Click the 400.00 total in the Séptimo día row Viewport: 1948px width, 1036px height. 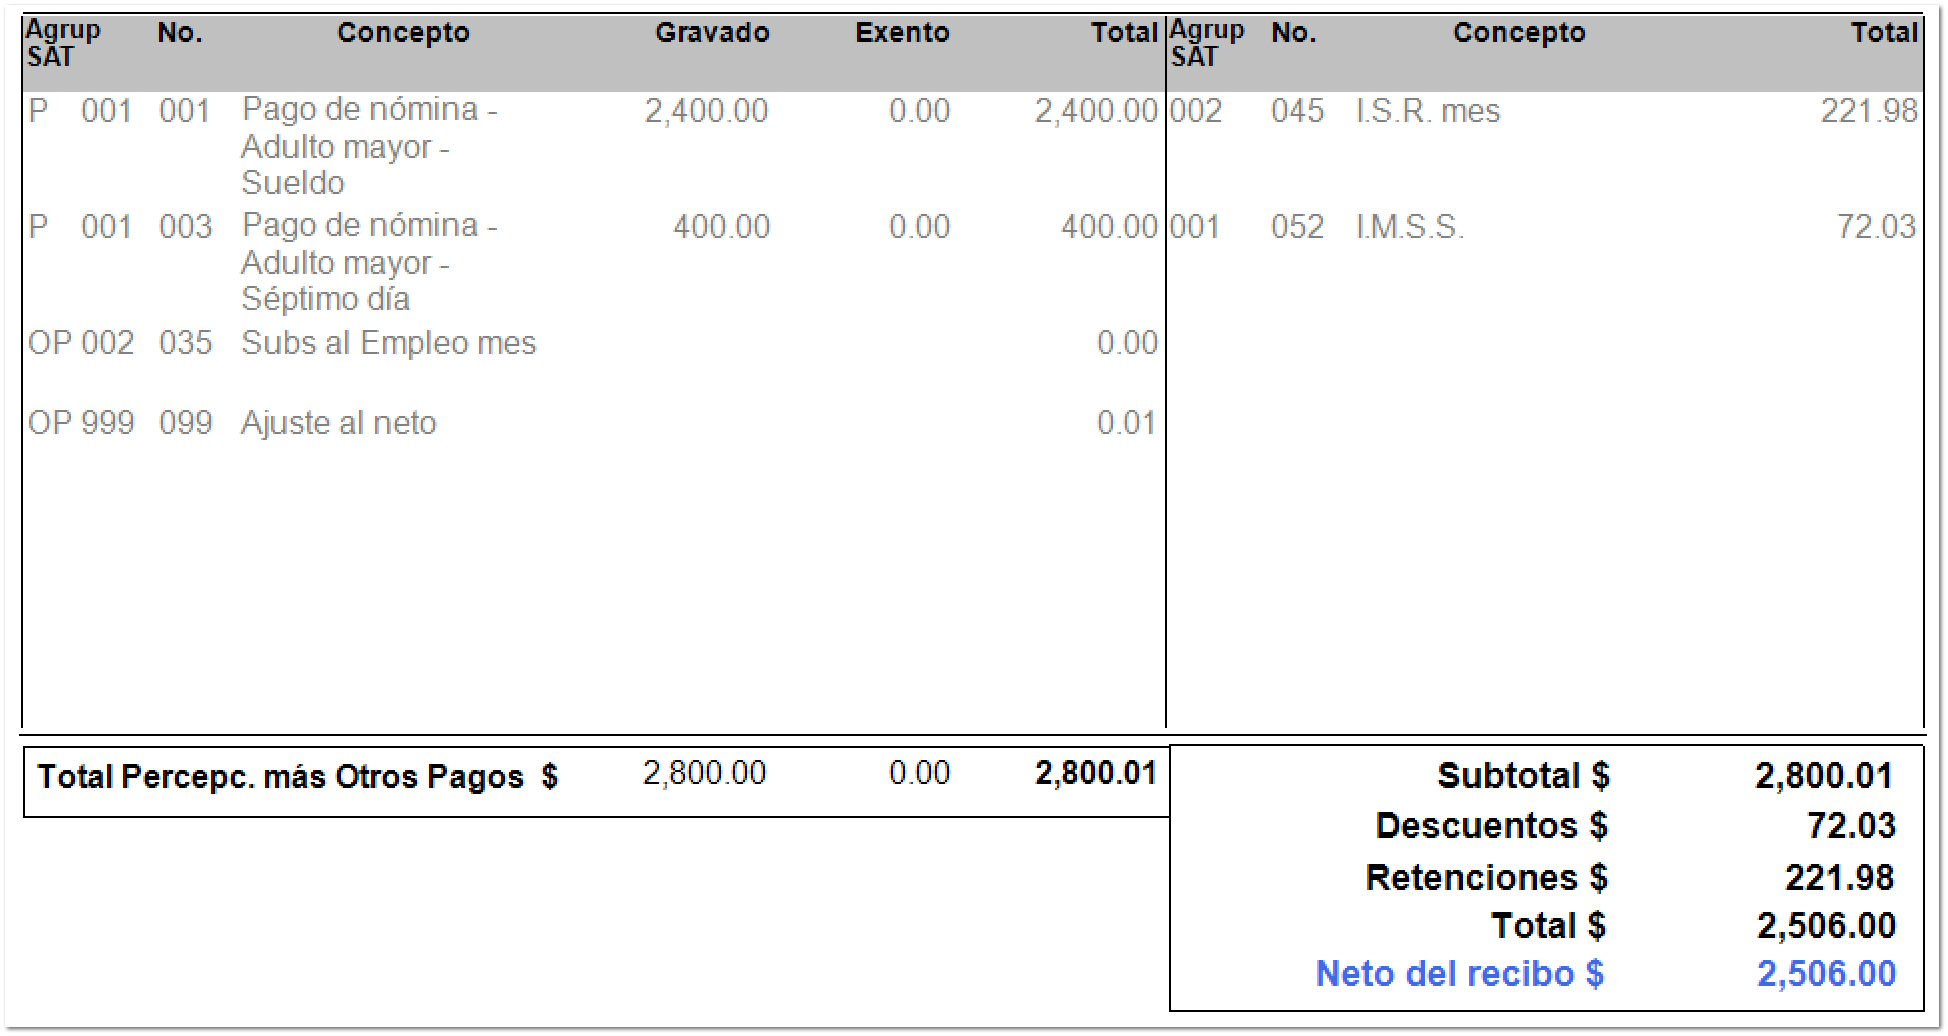click(x=1109, y=227)
